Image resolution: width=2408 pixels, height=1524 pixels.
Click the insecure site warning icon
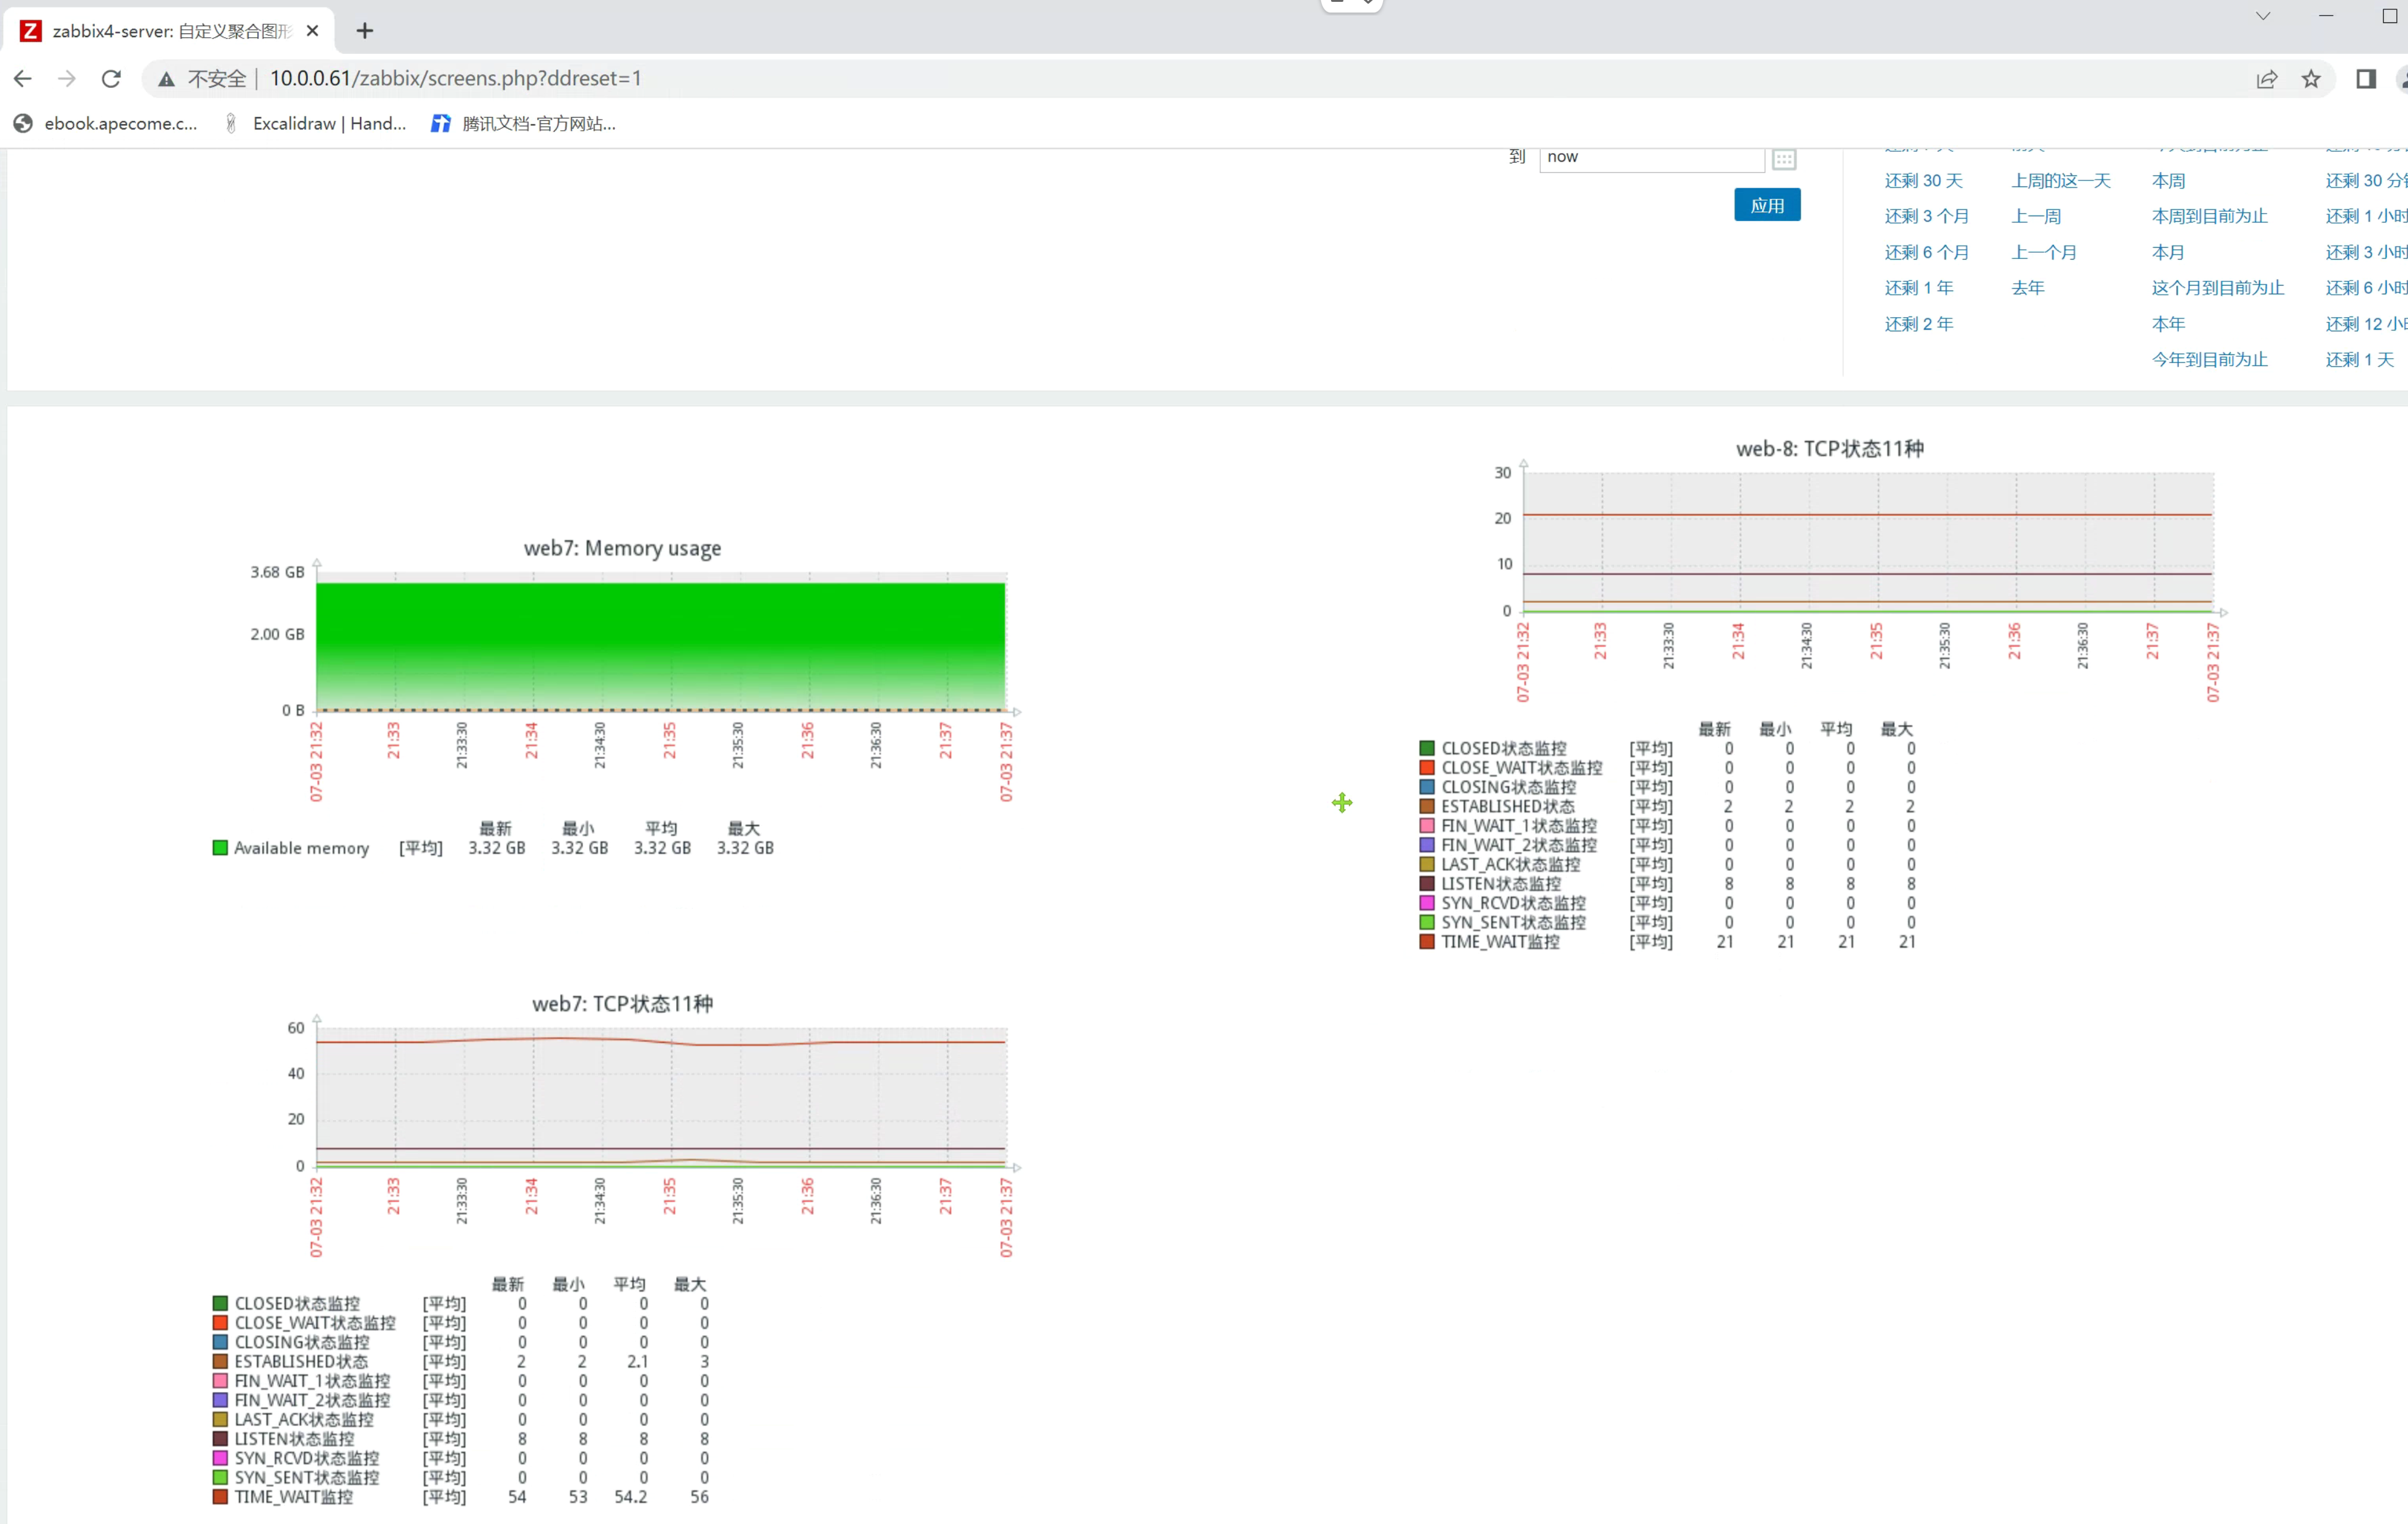point(166,79)
